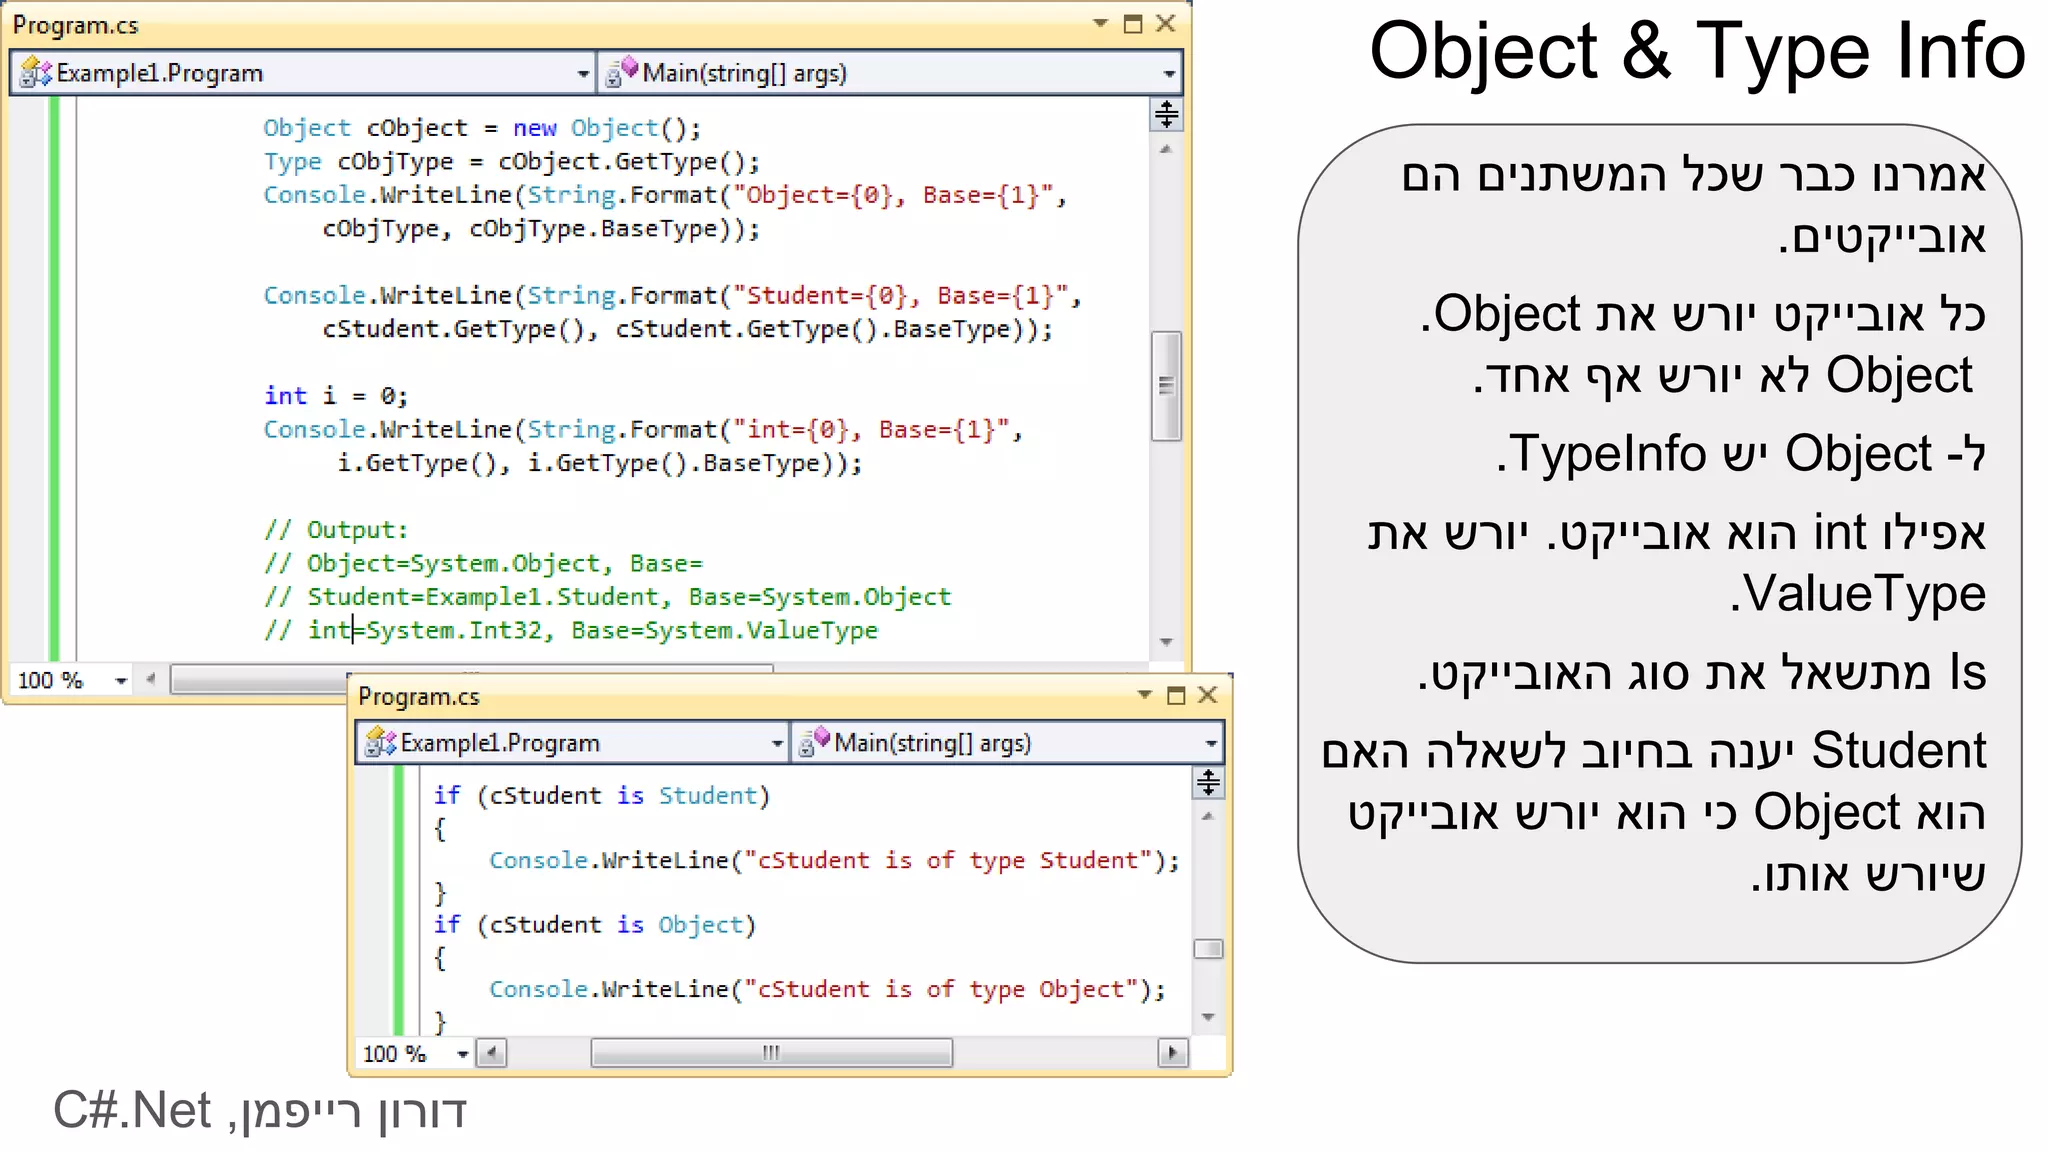Open the 100 % zoom dropdown in upper window
Viewport: 2048px width, 1152px height.
pyautogui.click(x=121, y=681)
